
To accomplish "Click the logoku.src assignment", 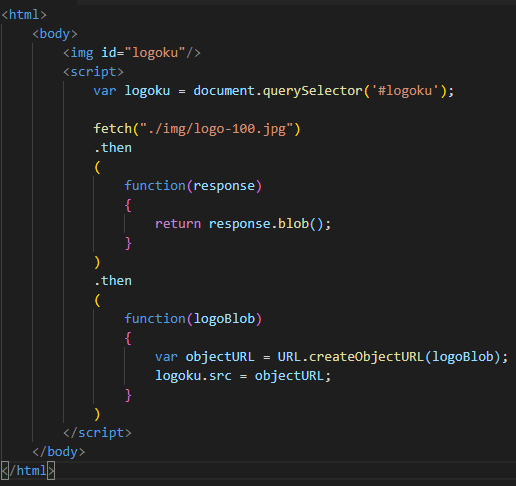I will 193,376.
